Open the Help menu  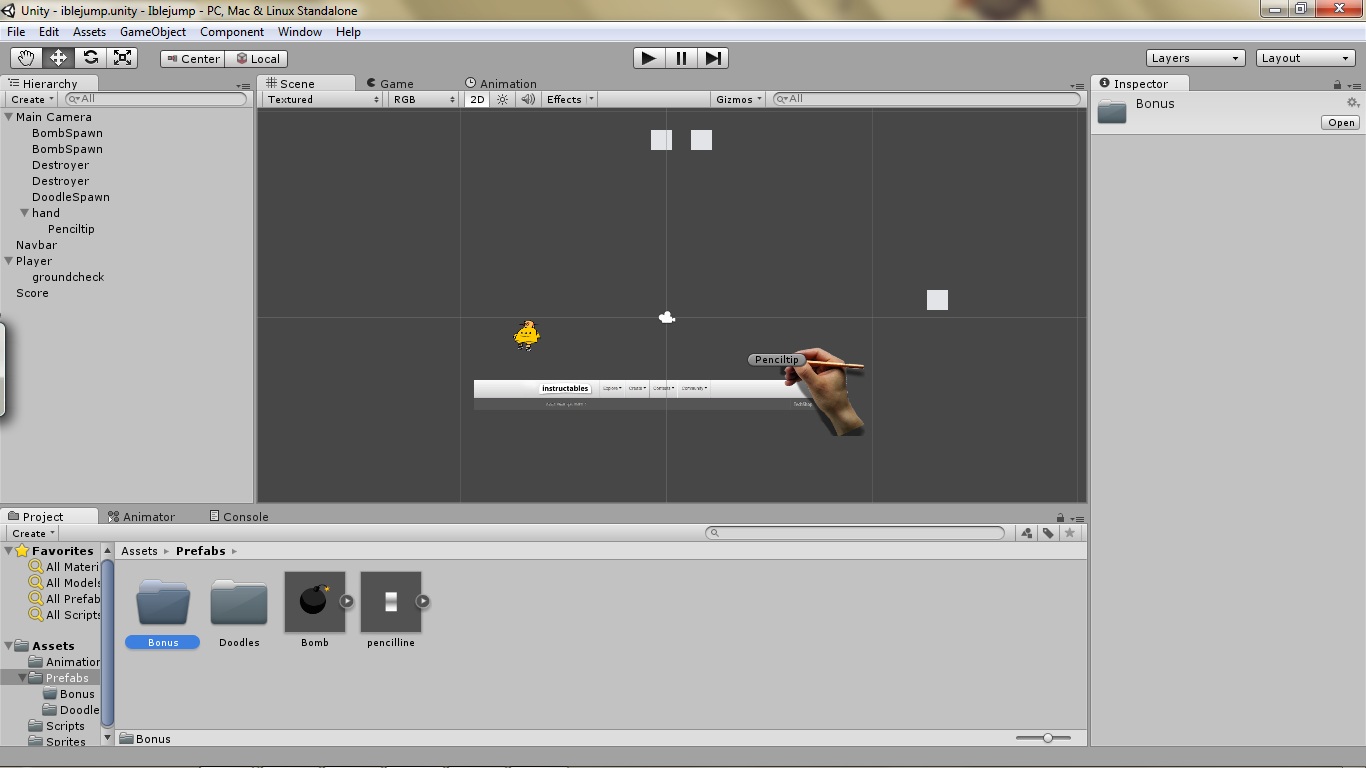[348, 32]
